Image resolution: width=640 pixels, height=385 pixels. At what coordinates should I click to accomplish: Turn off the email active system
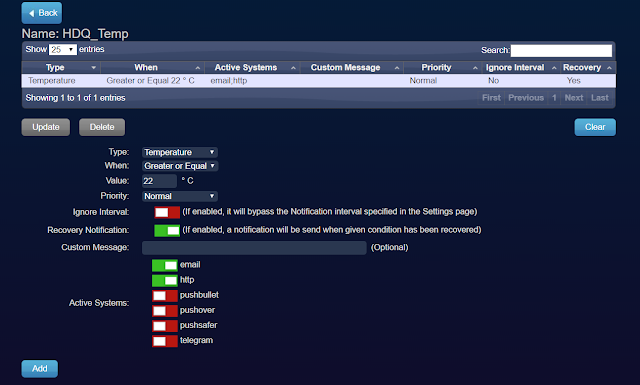(x=165, y=265)
